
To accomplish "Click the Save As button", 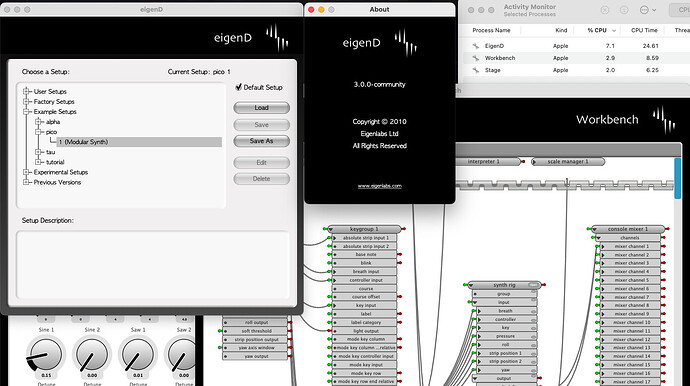I will (261, 141).
